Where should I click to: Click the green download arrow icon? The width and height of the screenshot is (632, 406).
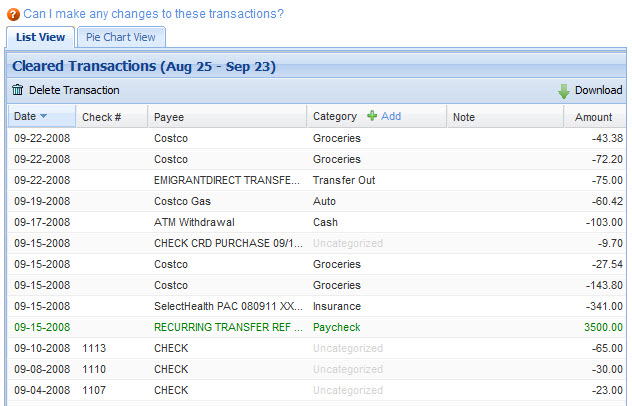(563, 92)
